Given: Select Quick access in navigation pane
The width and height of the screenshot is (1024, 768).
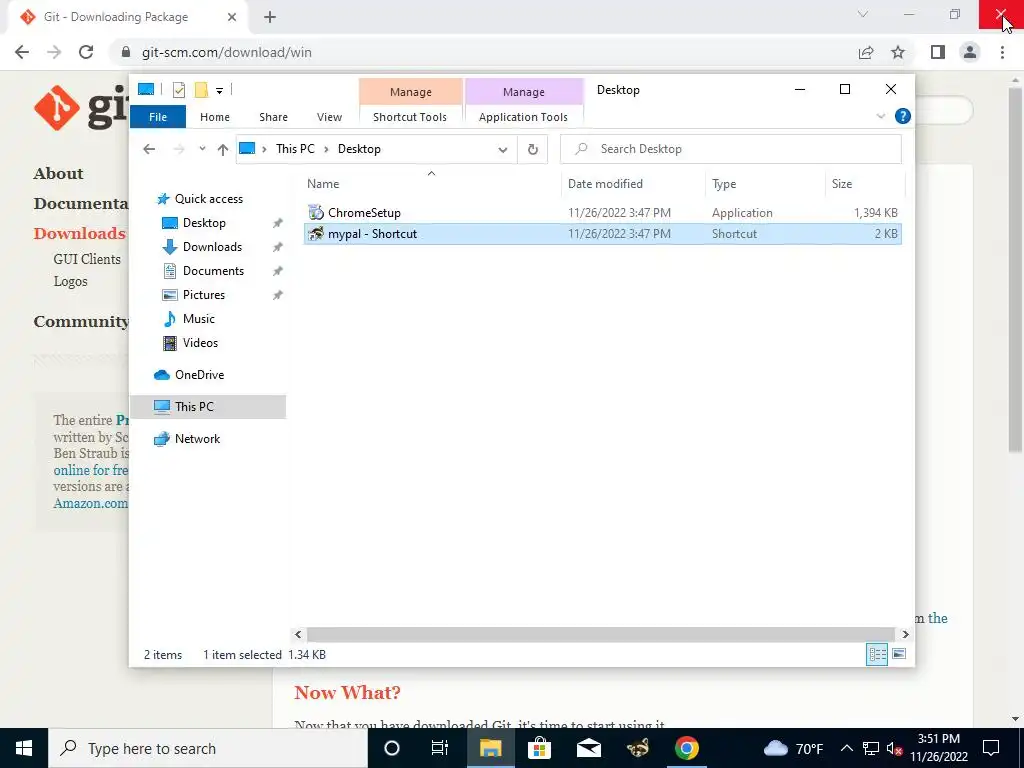Looking at the screenshot, I should [x=209, y=199].
